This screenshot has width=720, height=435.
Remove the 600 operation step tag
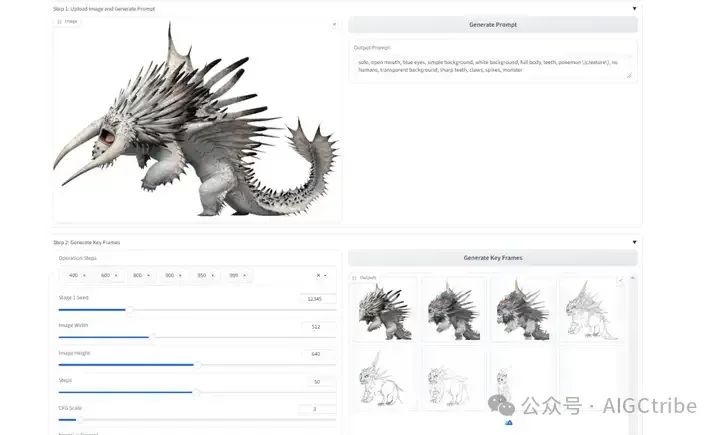pyautogui.click(x=116, y=276)
